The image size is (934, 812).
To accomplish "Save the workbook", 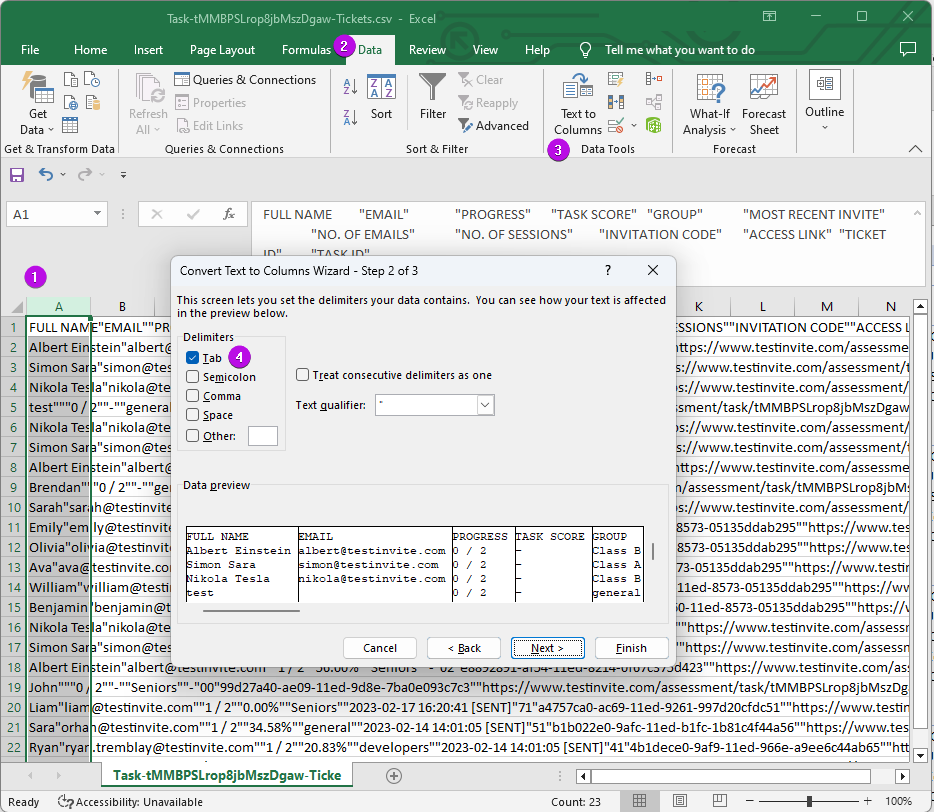I will (x=17, y=175).
